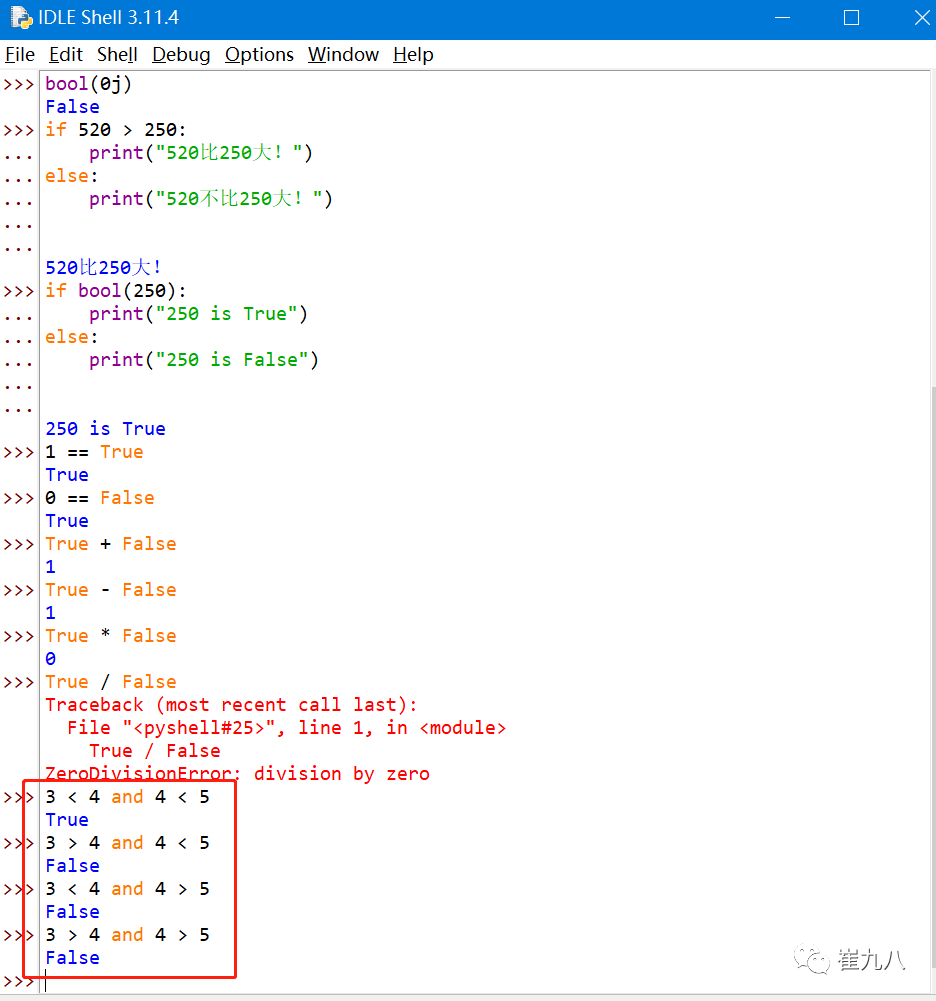Maximize the IDLE Shell window
The height and width of the screenshot is (1001, 936).
pos(851,17)
